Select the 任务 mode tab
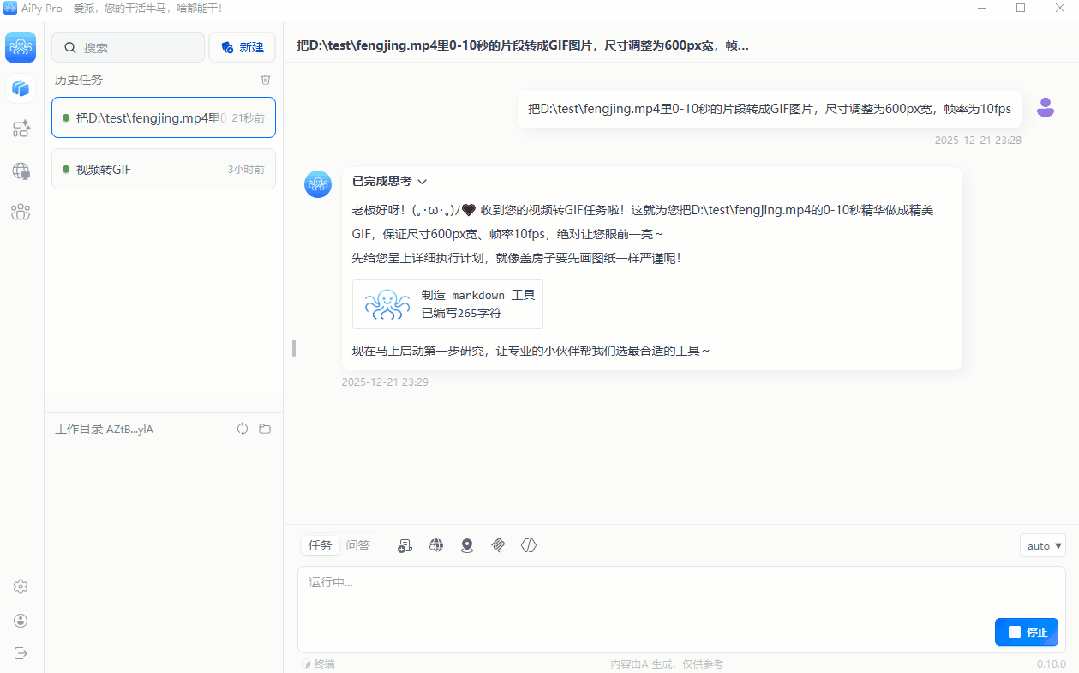 (x=320, y=545)
